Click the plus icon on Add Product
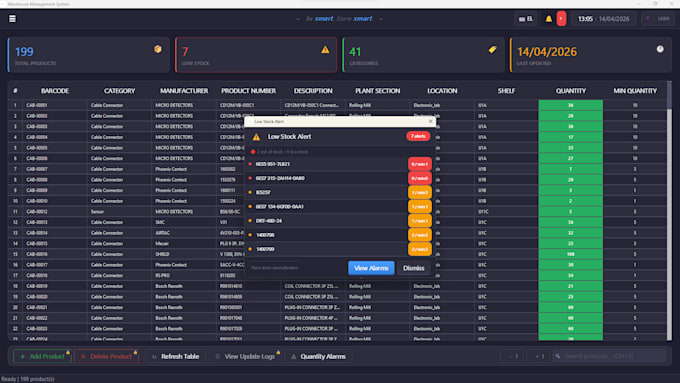This screenshot has height=383, width=680. [23, 357]
